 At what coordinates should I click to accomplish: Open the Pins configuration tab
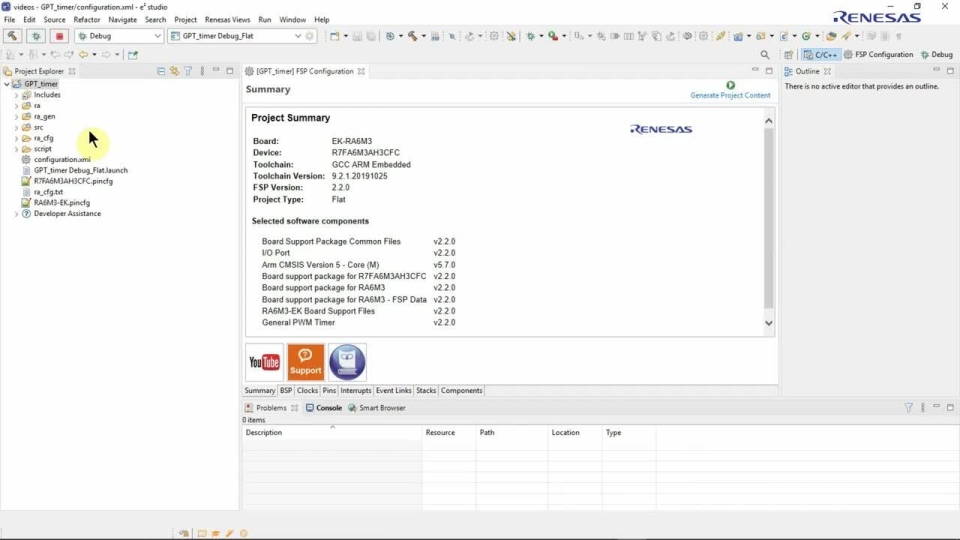point(329,391)
